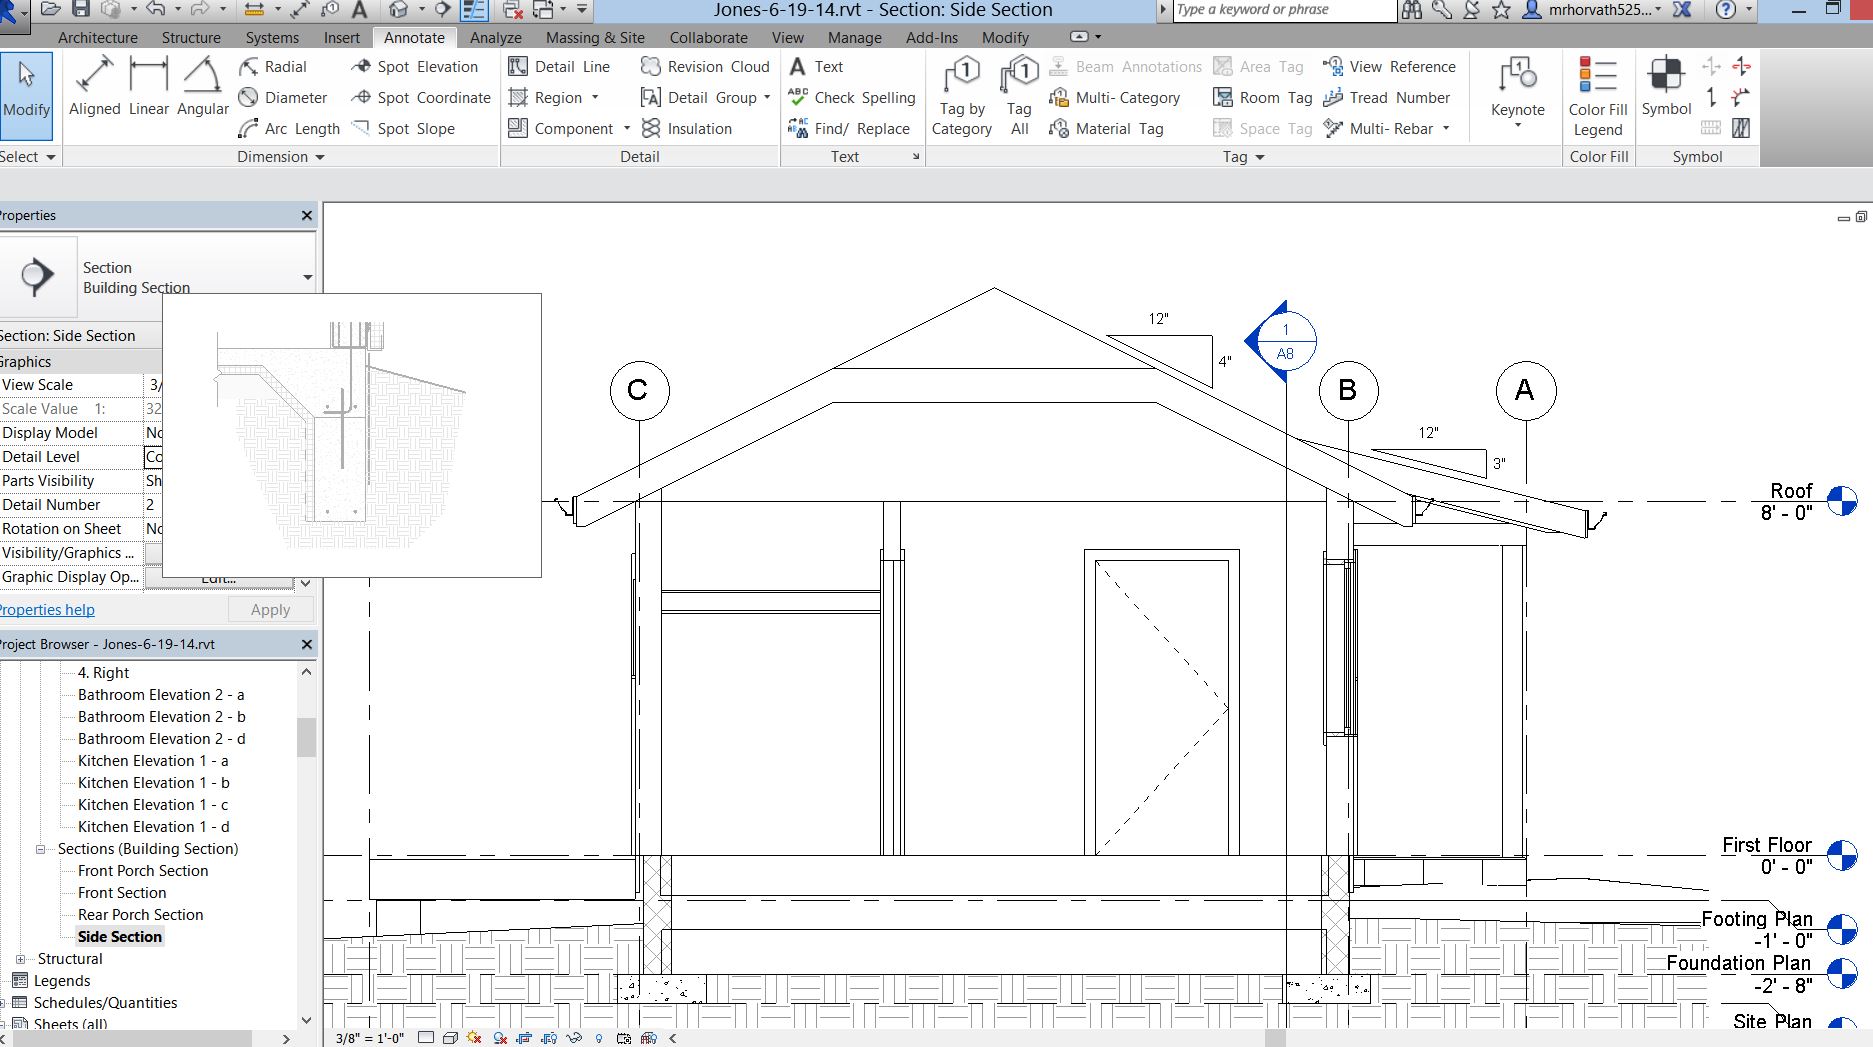Collapse the Sections (Building Section) tree node
The width and height of the screenshot is (1873, 1047).
(x=41, y=849)
